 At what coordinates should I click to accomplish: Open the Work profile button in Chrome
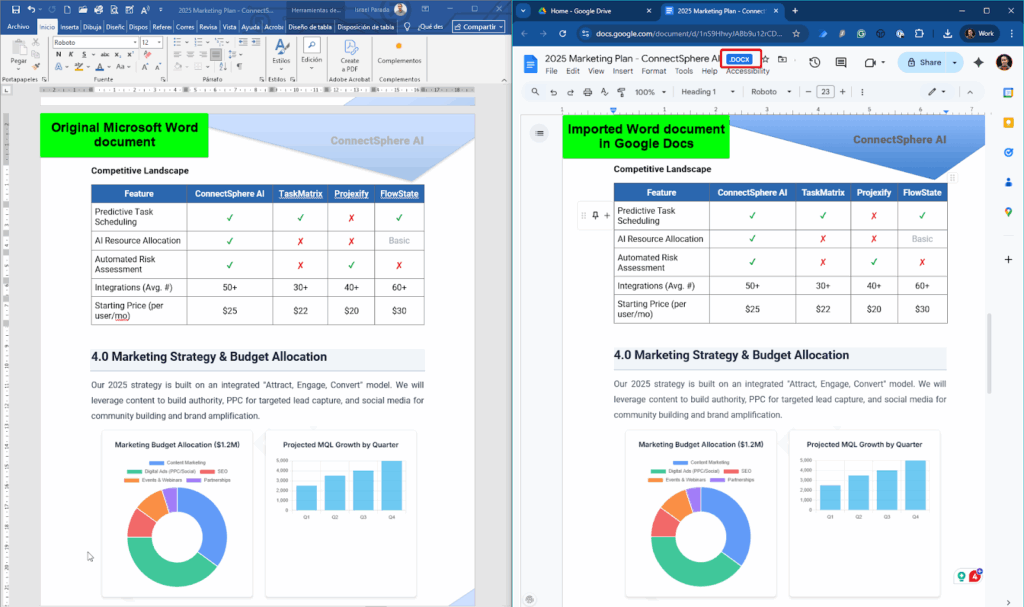click(x=980, y=33)
